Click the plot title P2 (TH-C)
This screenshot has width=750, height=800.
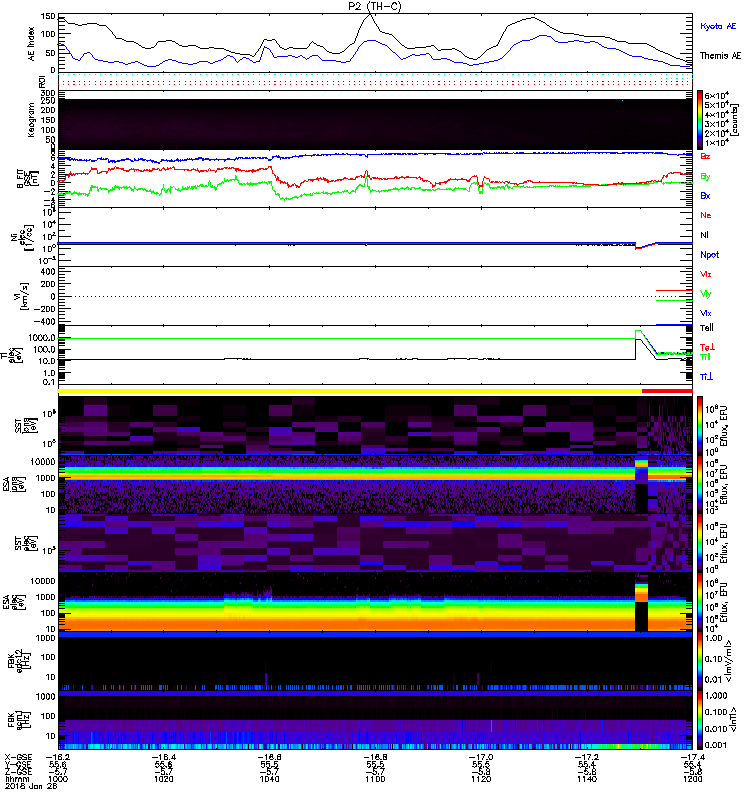click(374, 6)
